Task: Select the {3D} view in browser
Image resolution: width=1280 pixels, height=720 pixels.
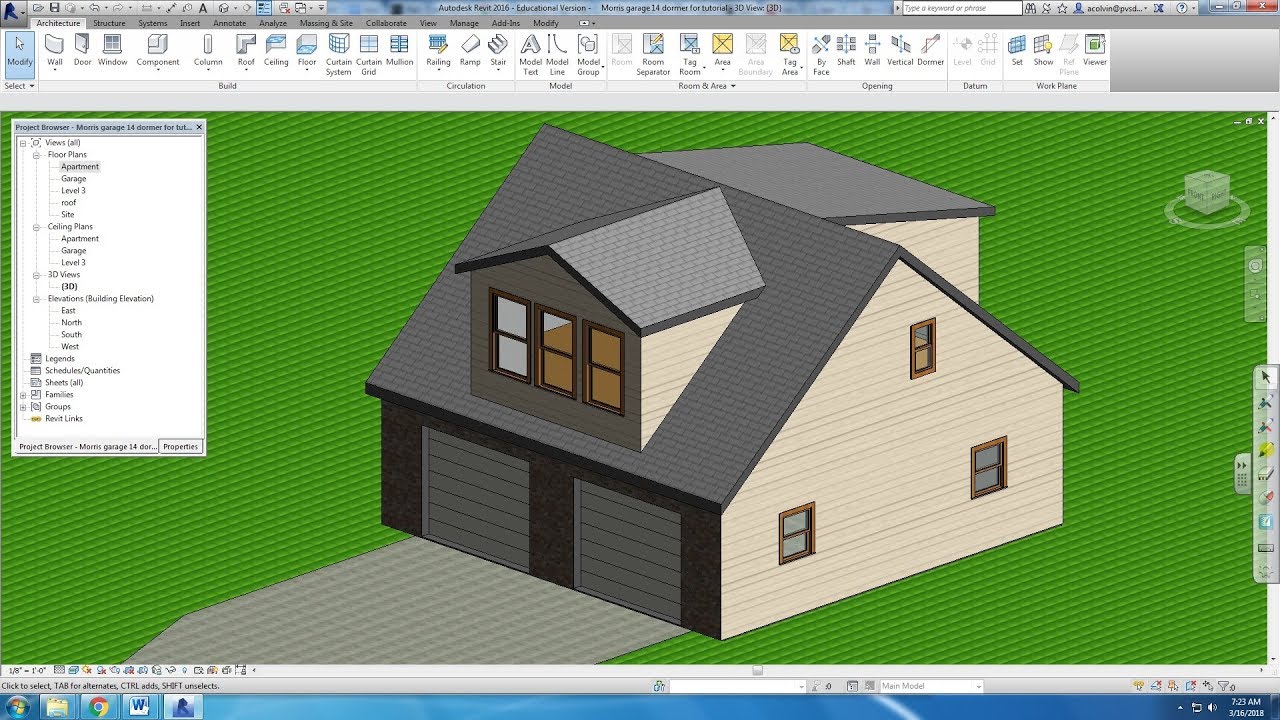Action: click(x=69, y=287)
